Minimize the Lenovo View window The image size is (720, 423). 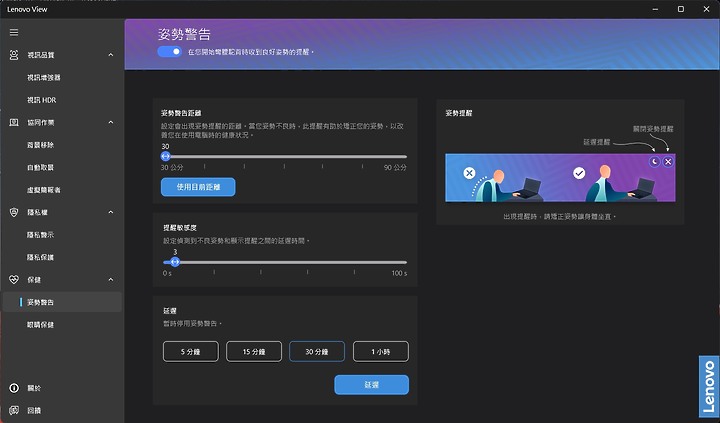(656, 9)
